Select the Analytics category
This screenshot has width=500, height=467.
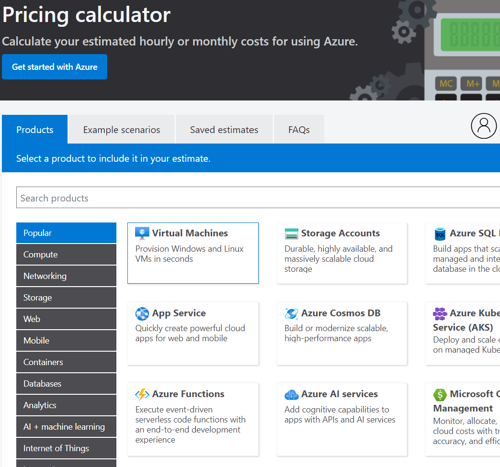[66, 405]
